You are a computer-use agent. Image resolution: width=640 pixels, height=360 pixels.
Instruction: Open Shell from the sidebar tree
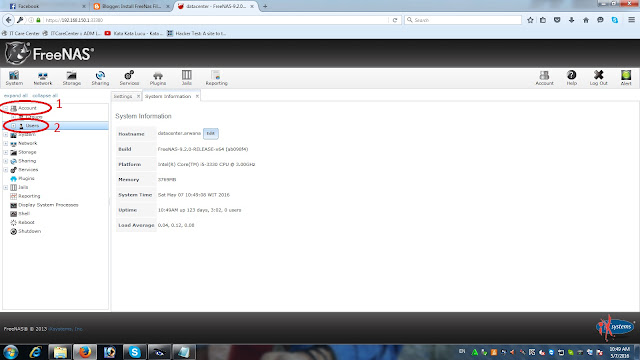click(24, 213)
